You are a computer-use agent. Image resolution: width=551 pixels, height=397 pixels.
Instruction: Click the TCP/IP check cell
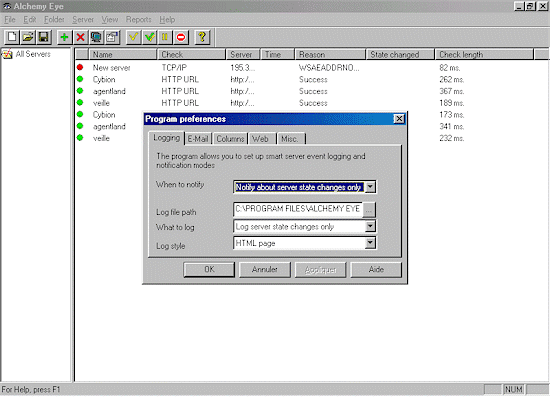(x=174, y=68)
